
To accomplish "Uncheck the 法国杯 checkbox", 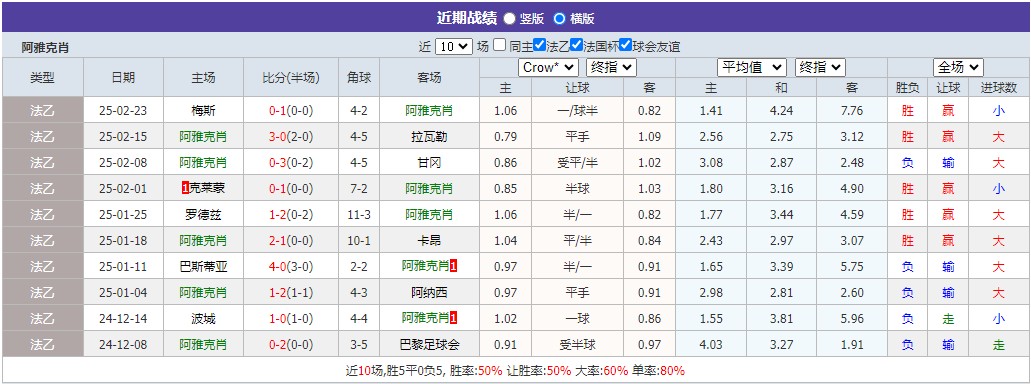I will (577, 45).
